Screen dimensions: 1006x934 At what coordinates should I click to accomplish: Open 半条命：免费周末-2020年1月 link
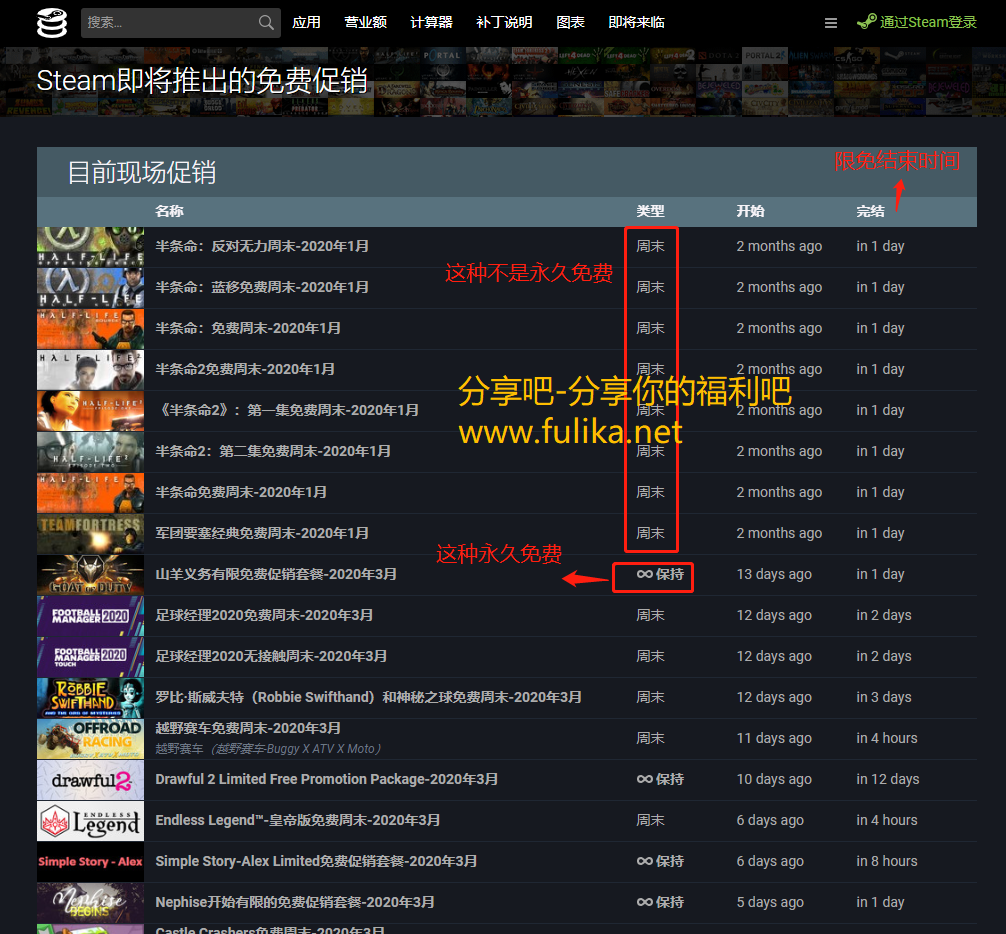tap(248, 328)
